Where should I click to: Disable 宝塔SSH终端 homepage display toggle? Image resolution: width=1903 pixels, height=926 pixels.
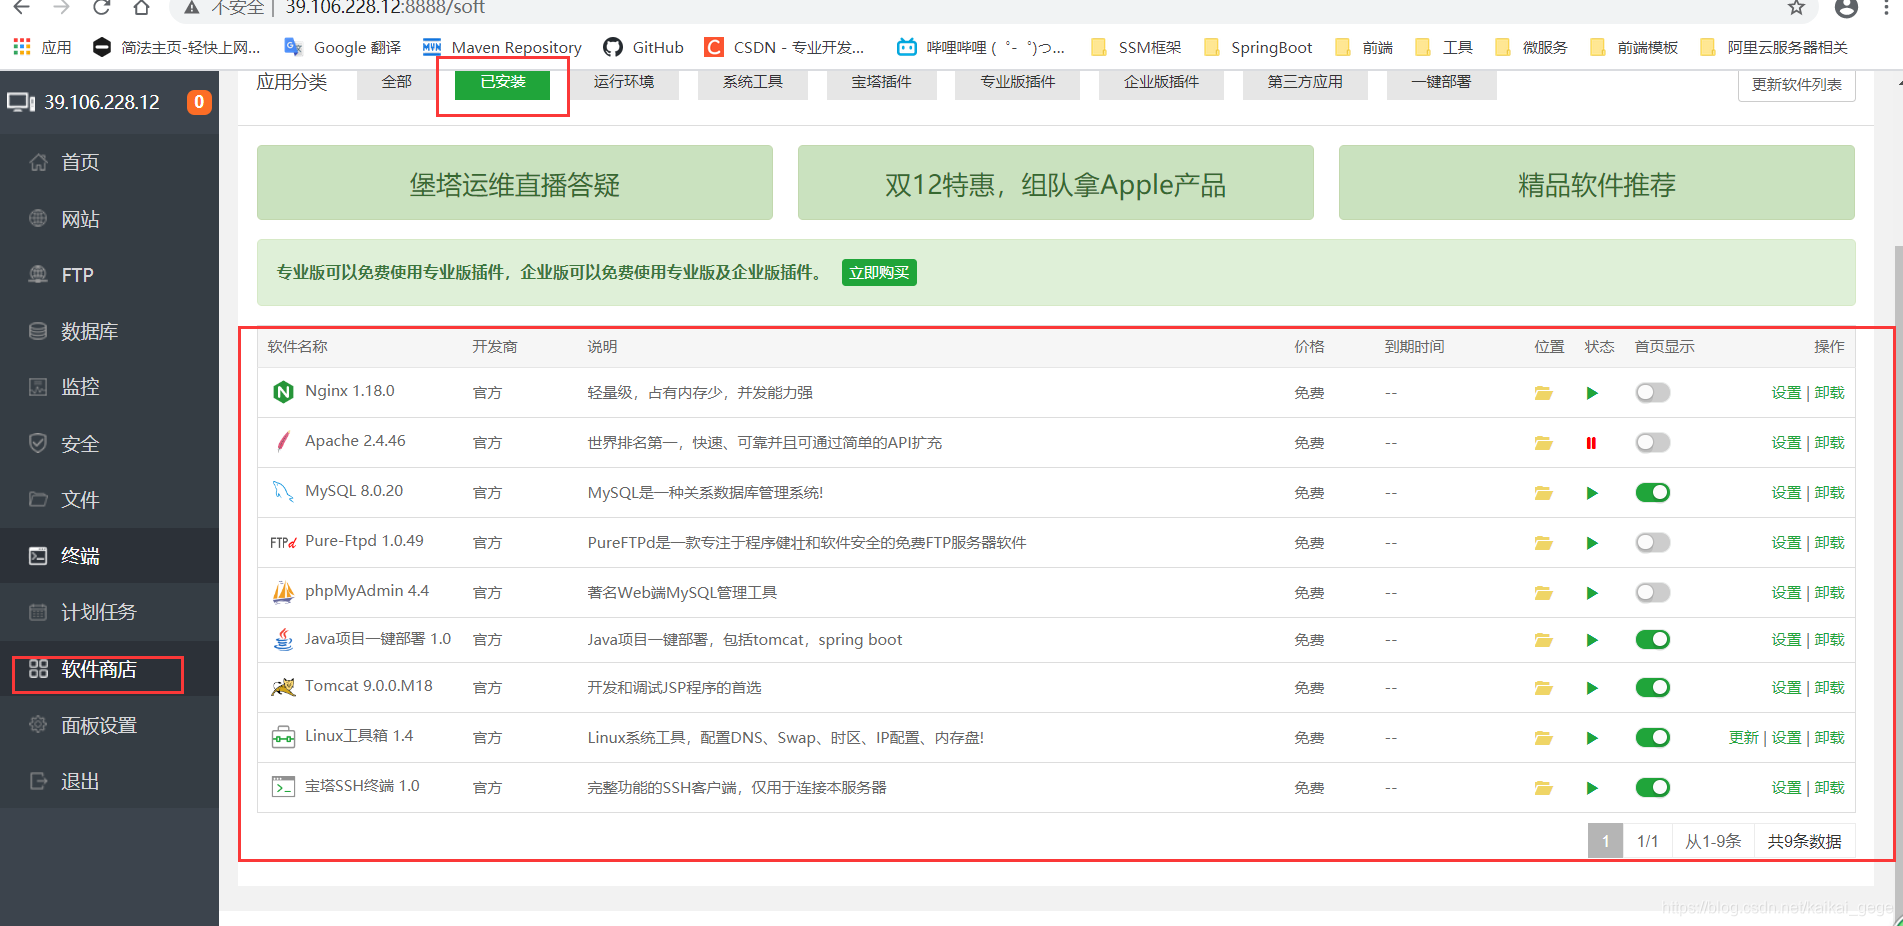[x=1653, y=788]
